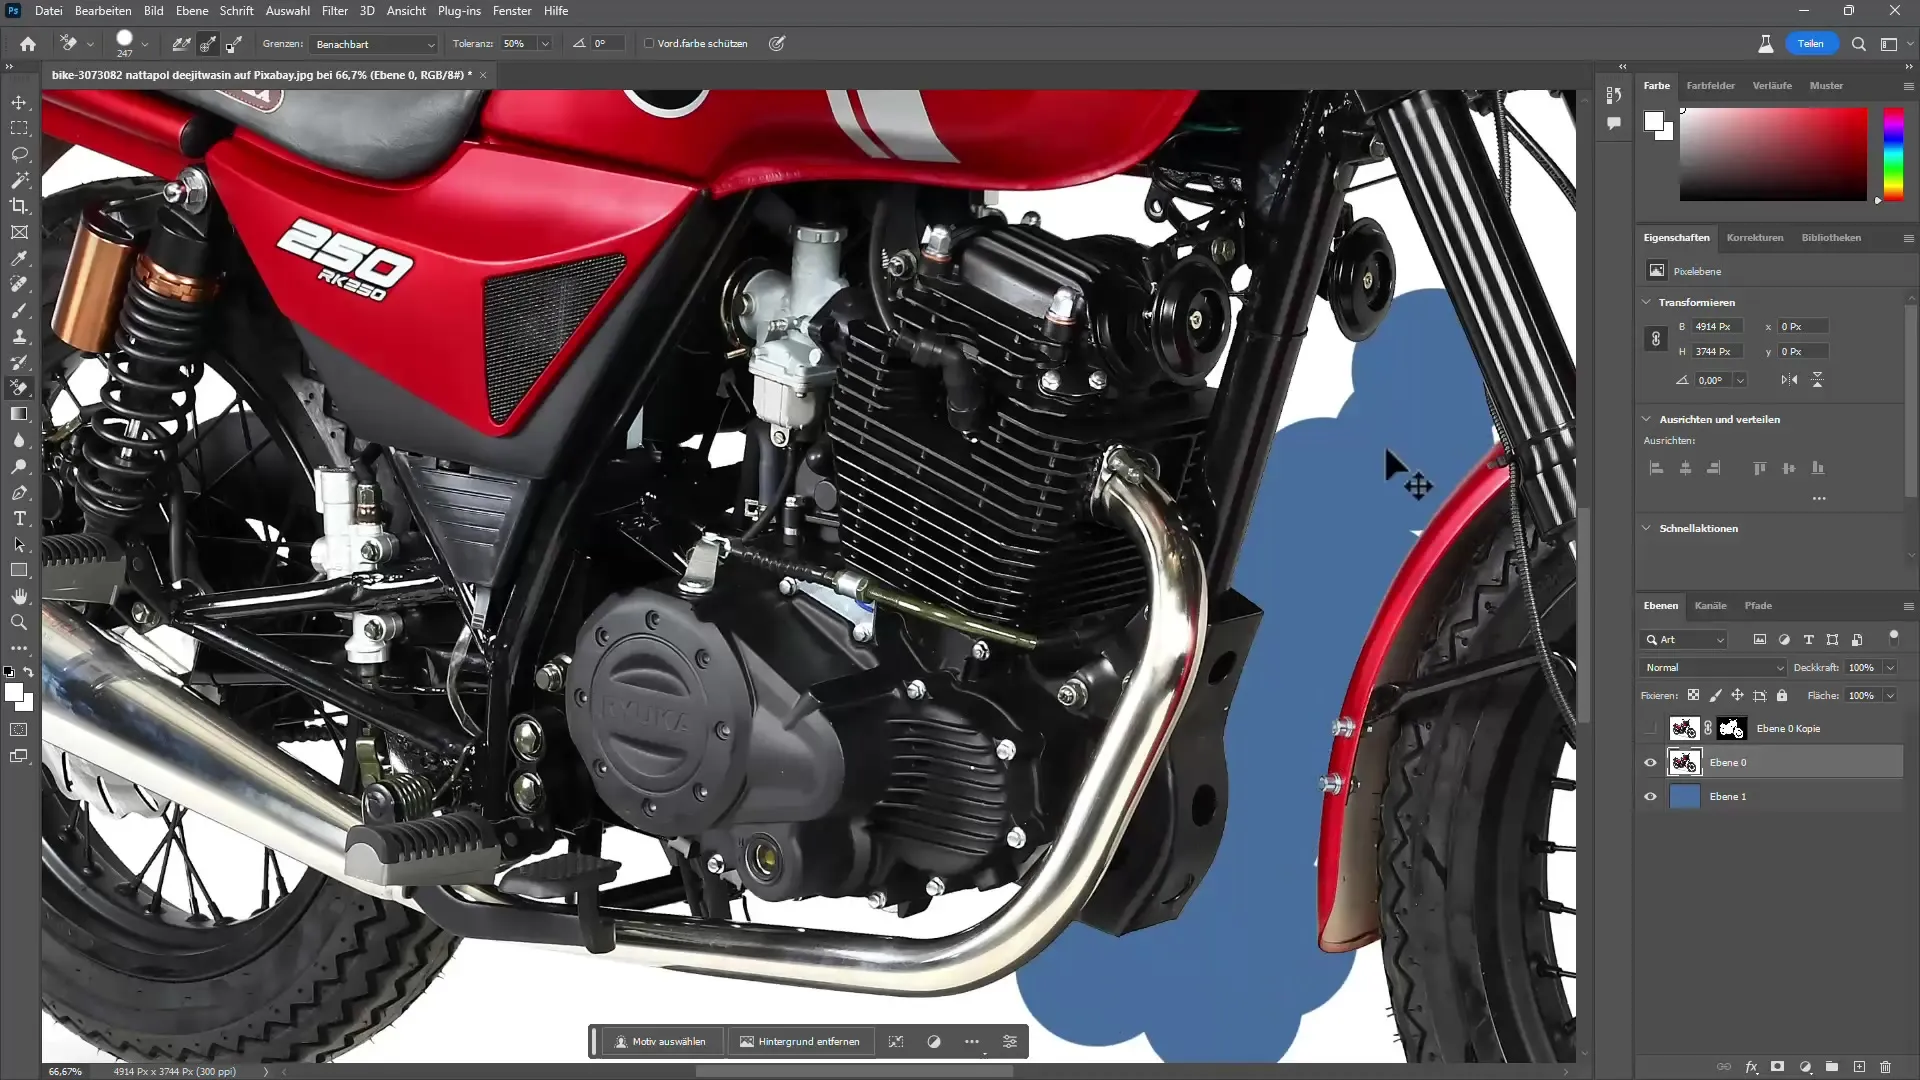Expand the Transformieren section
Screen dimensions: 1920x1080
click(x=1651, y=302)
